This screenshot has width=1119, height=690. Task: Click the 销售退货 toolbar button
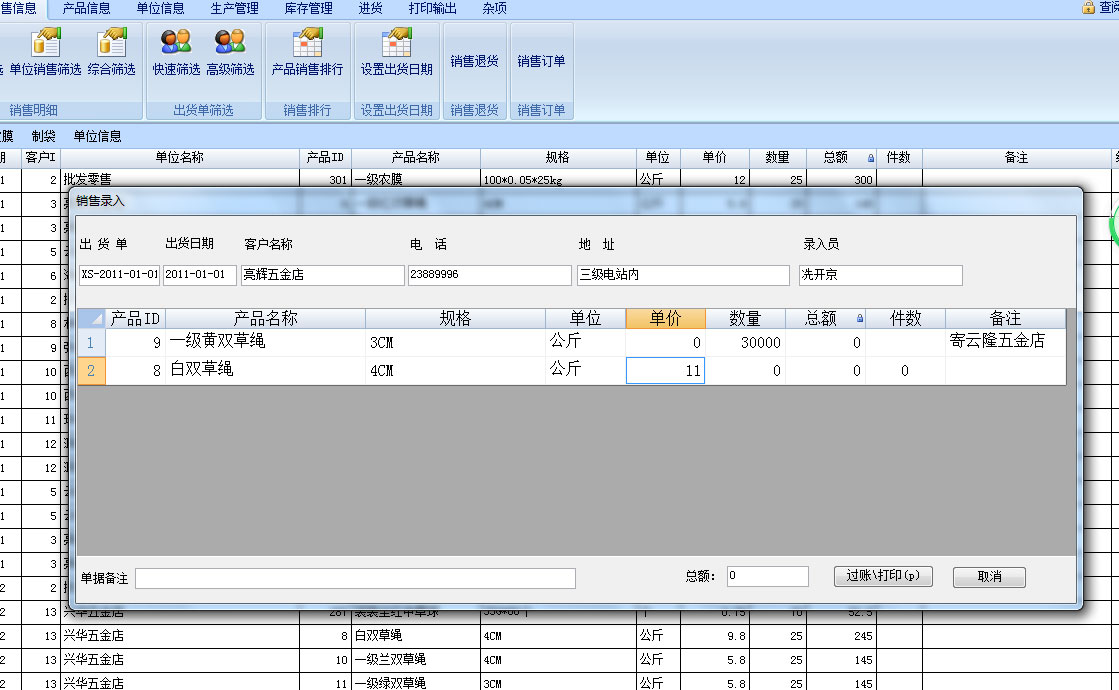[474, 61]
